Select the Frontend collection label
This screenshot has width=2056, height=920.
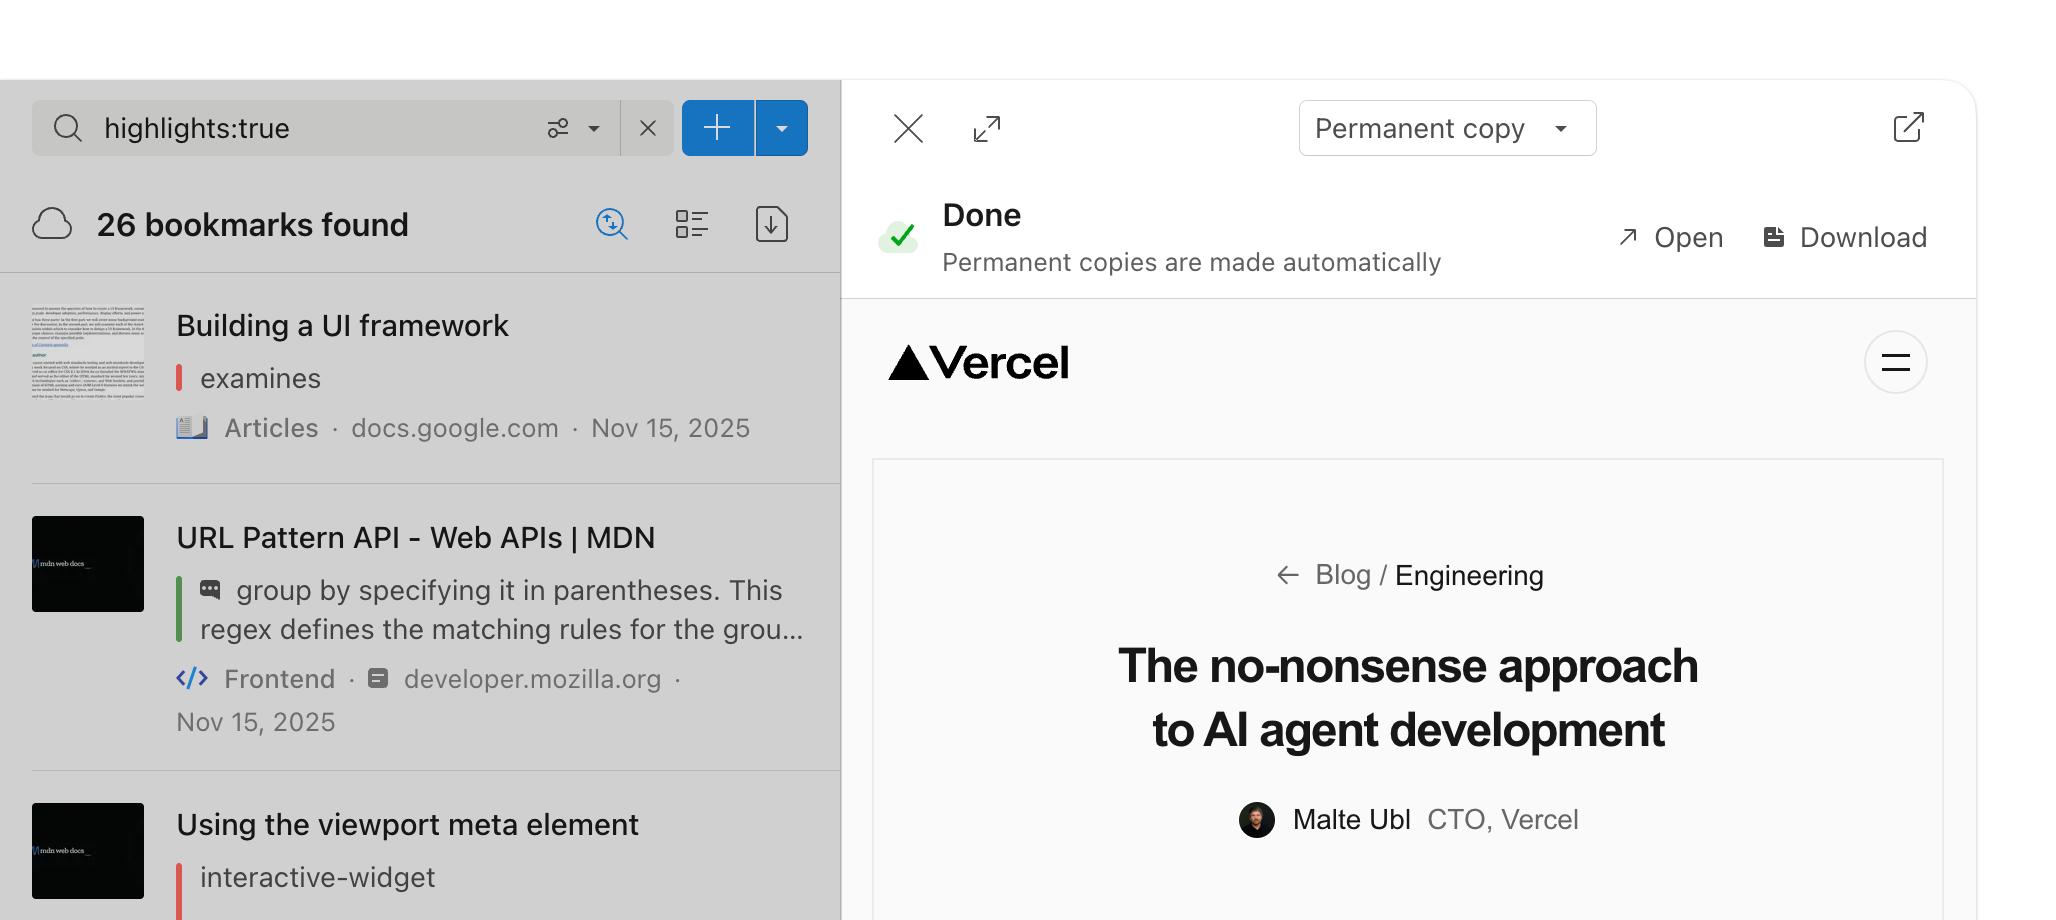click(x=280, y=679)
